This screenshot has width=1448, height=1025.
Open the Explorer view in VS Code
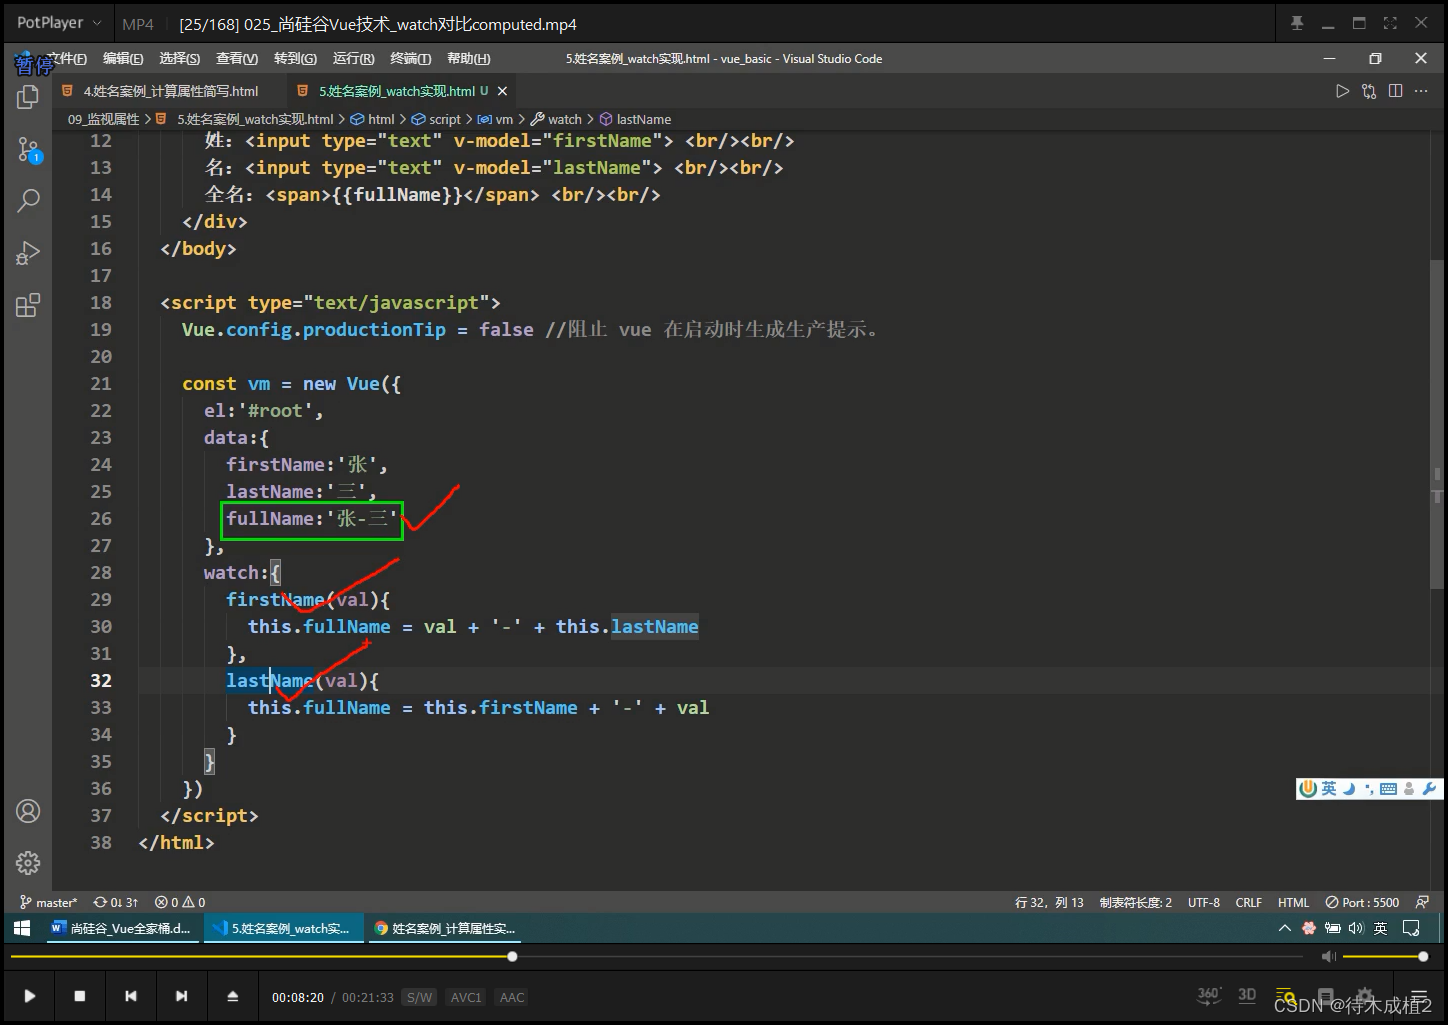[x=28, y=97]
